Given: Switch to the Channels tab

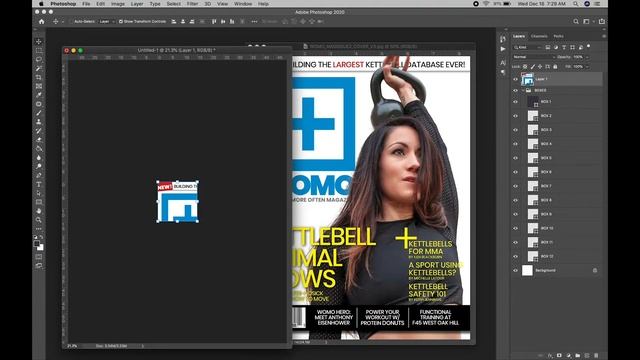Looking at the screenshot, I should coord(539,36).
